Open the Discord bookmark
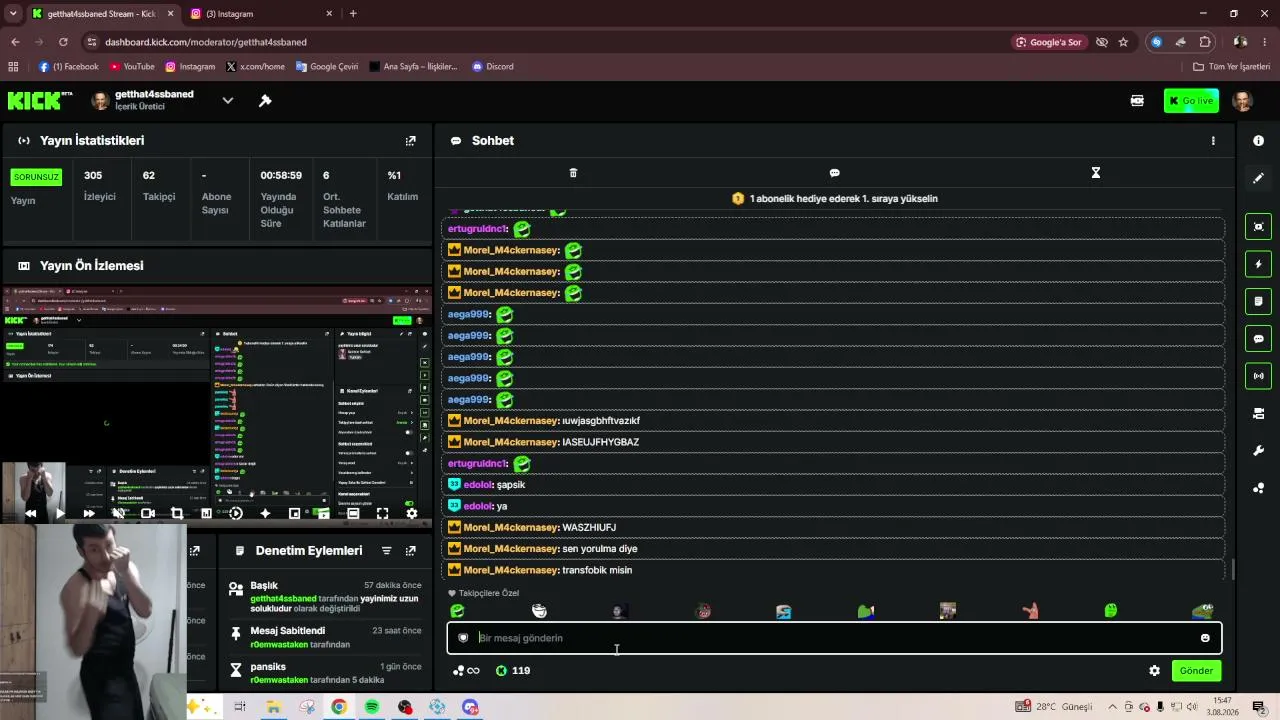1280x720 pixels. pos(493,67)
